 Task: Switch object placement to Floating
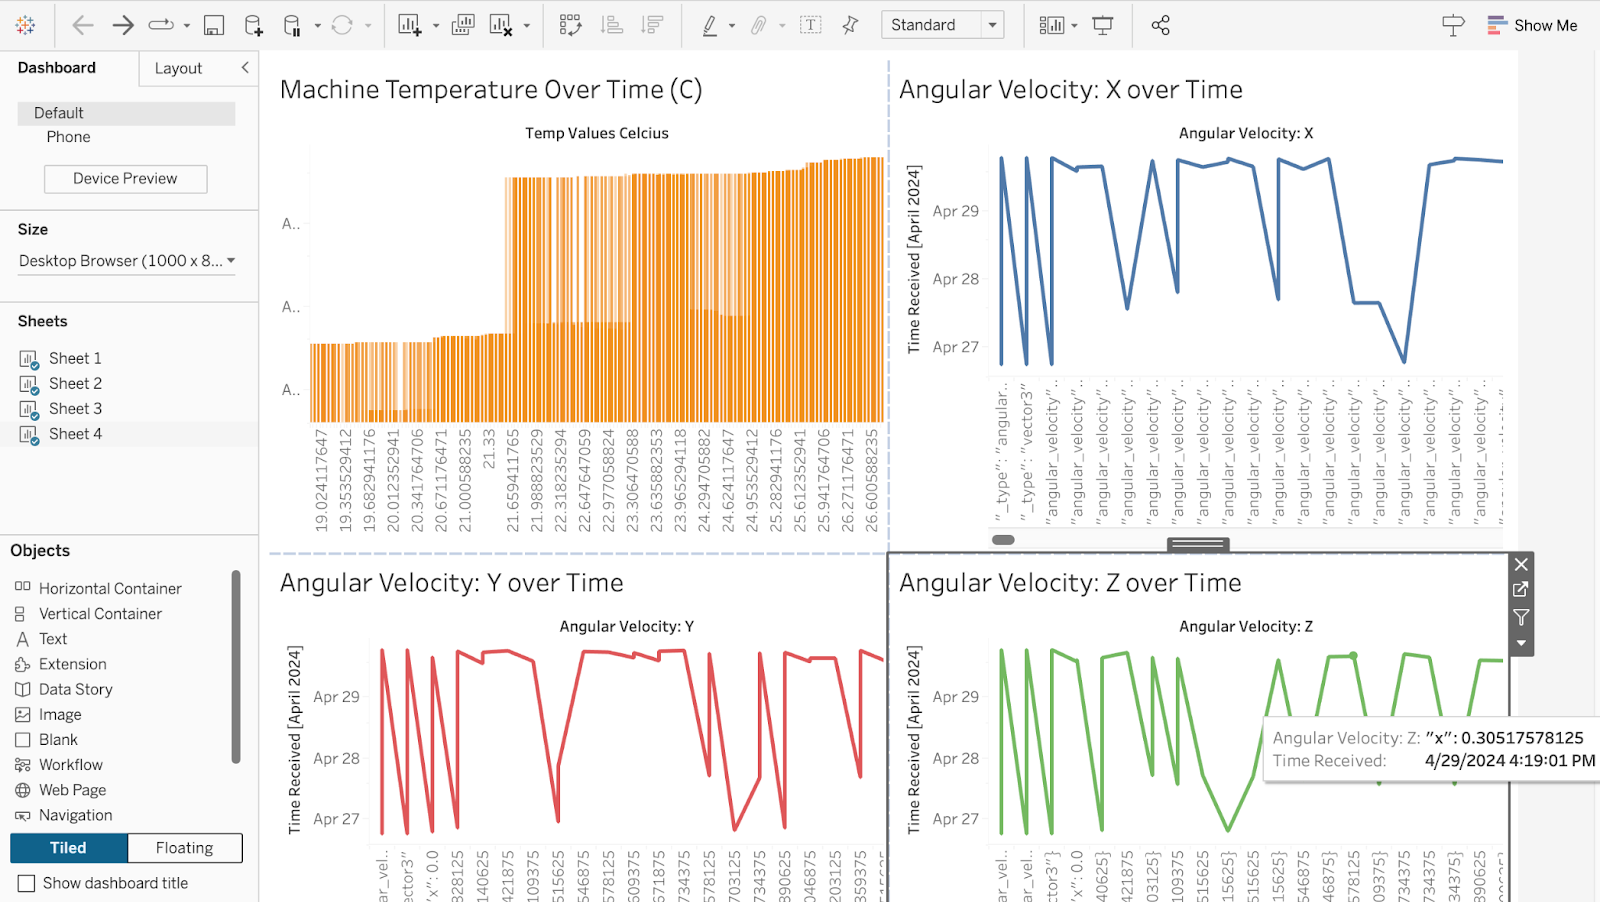coord(185,848)
